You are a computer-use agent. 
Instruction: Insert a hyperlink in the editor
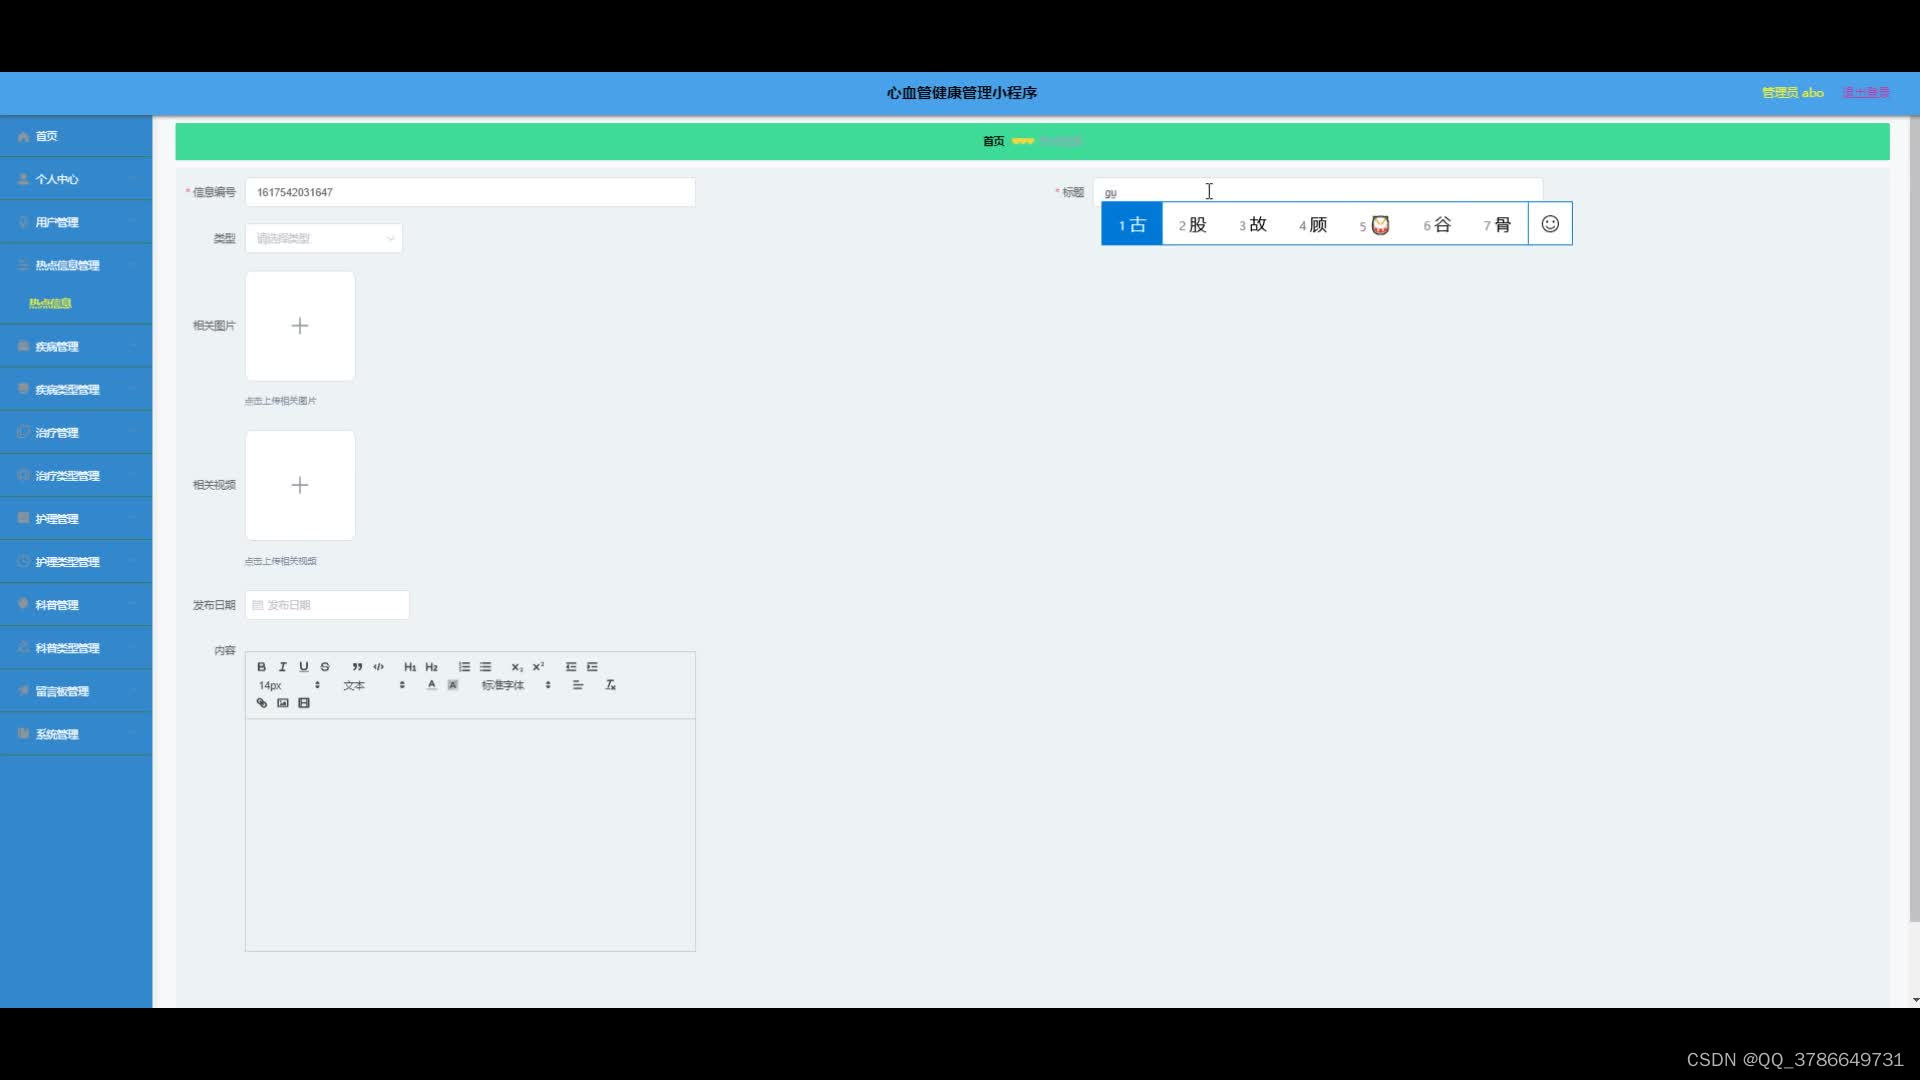point(262,703)
